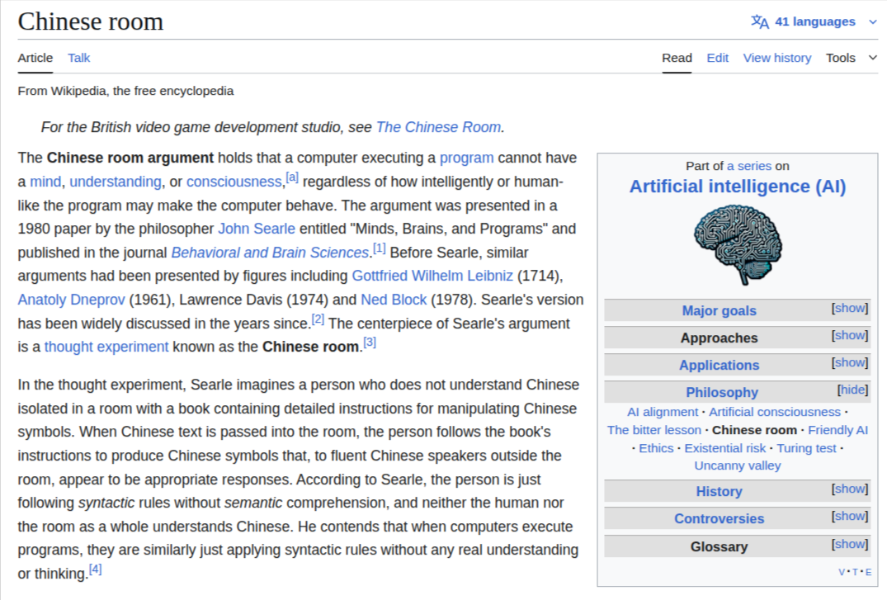This screenshot has width=887, height=600.
Task: Select the Edit tab
Action: [717, 58]
